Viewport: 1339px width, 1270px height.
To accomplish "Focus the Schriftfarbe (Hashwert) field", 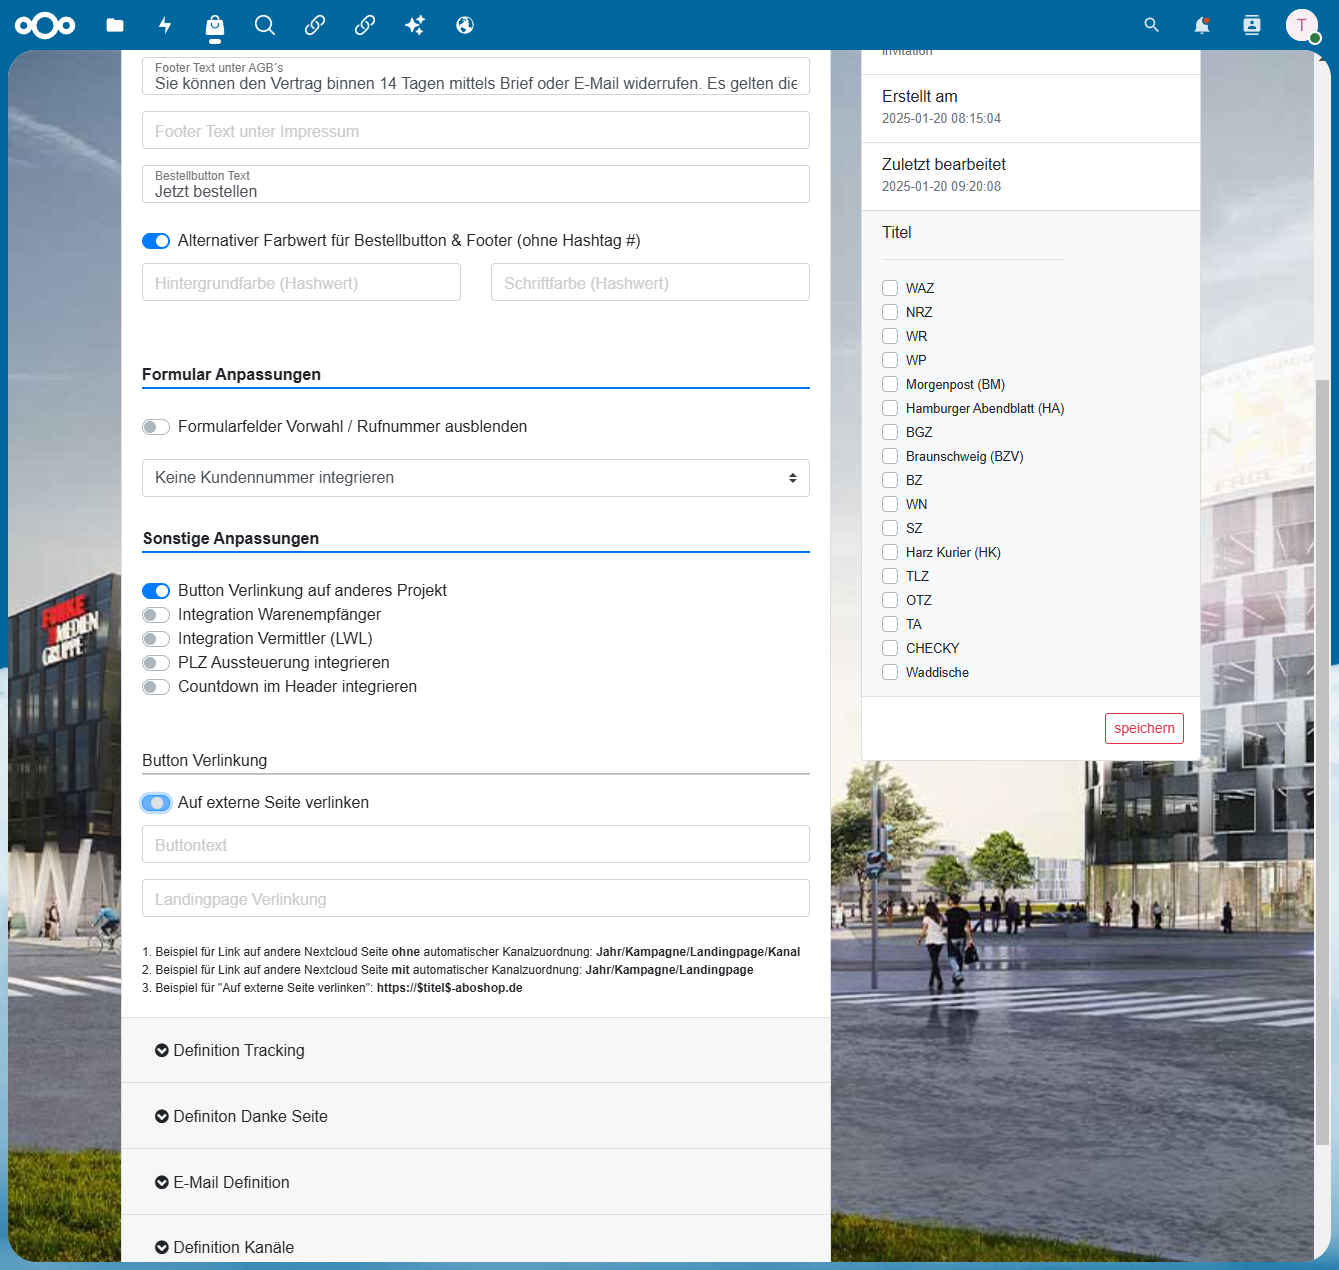I will point(650,282).
